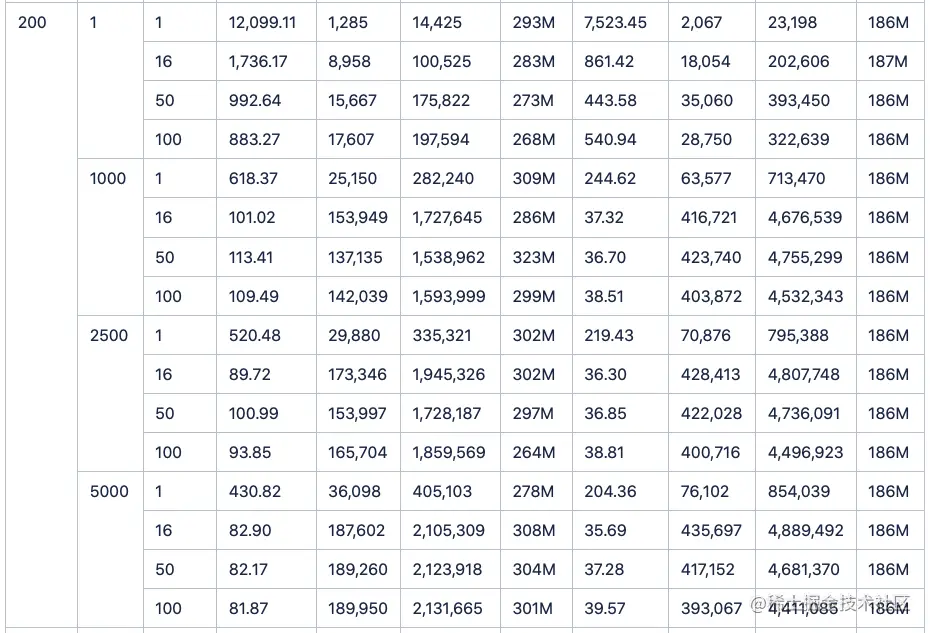Screen dimensions: 930x633
Task: Select cell containing 4,755,299
Action: (805, 257)
